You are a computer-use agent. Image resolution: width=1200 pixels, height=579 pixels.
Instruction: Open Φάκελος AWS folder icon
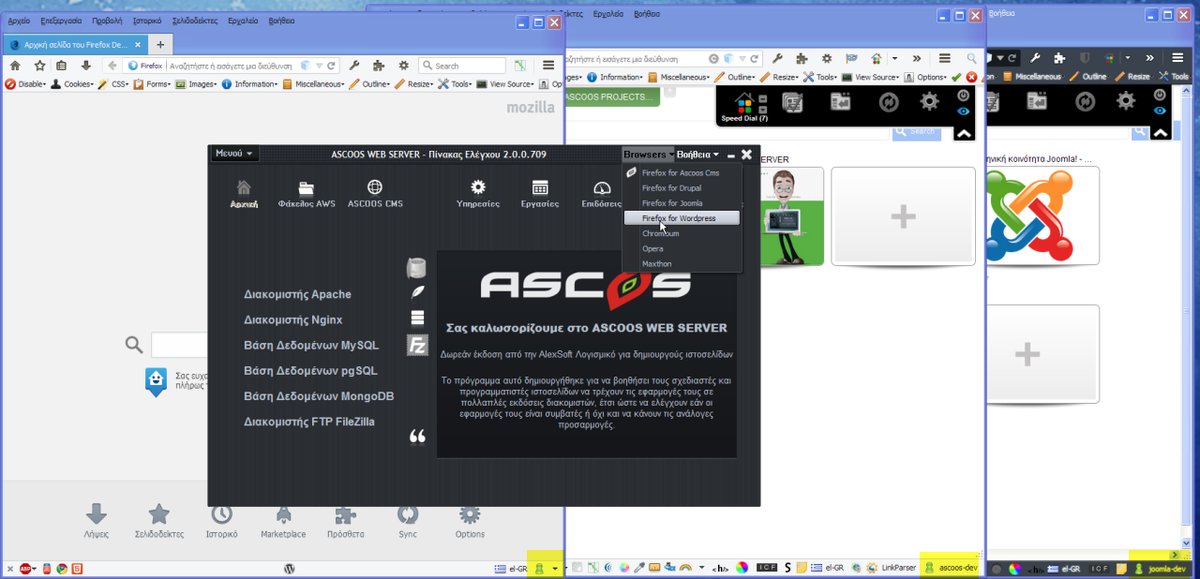[x=306, y=187]
